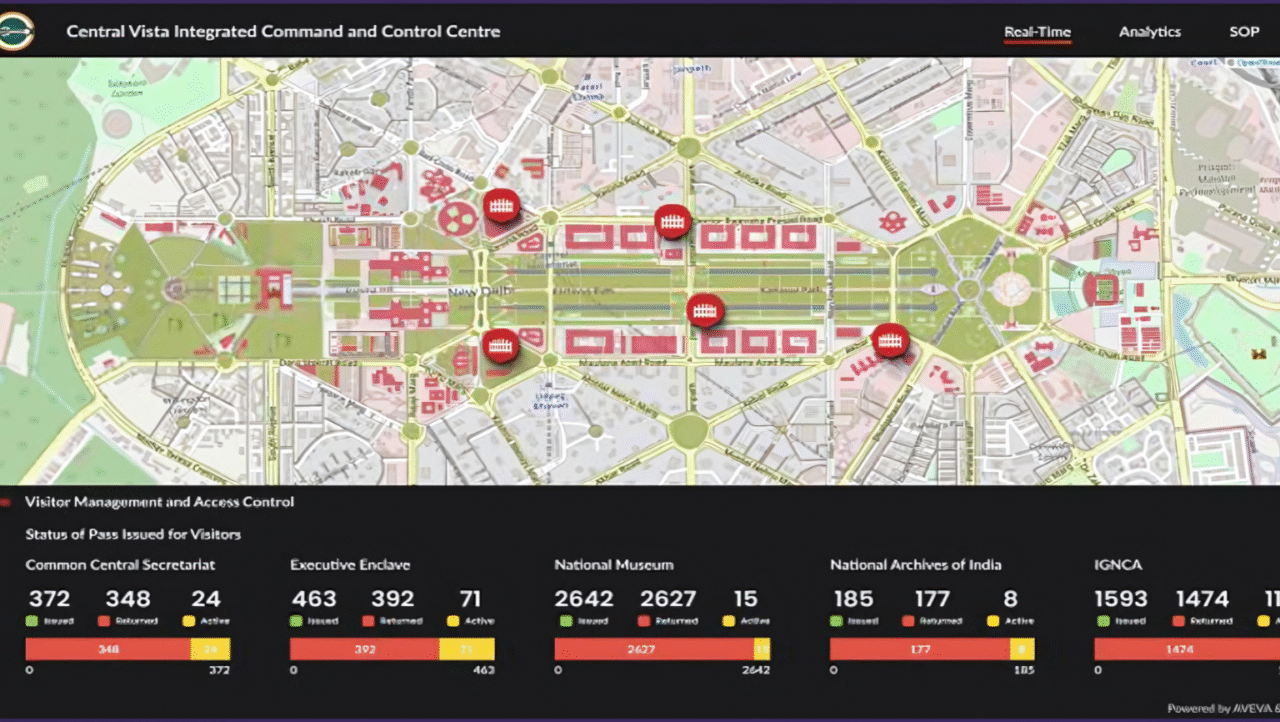Select the yellow 8 active bar segment

point(1022,649)
